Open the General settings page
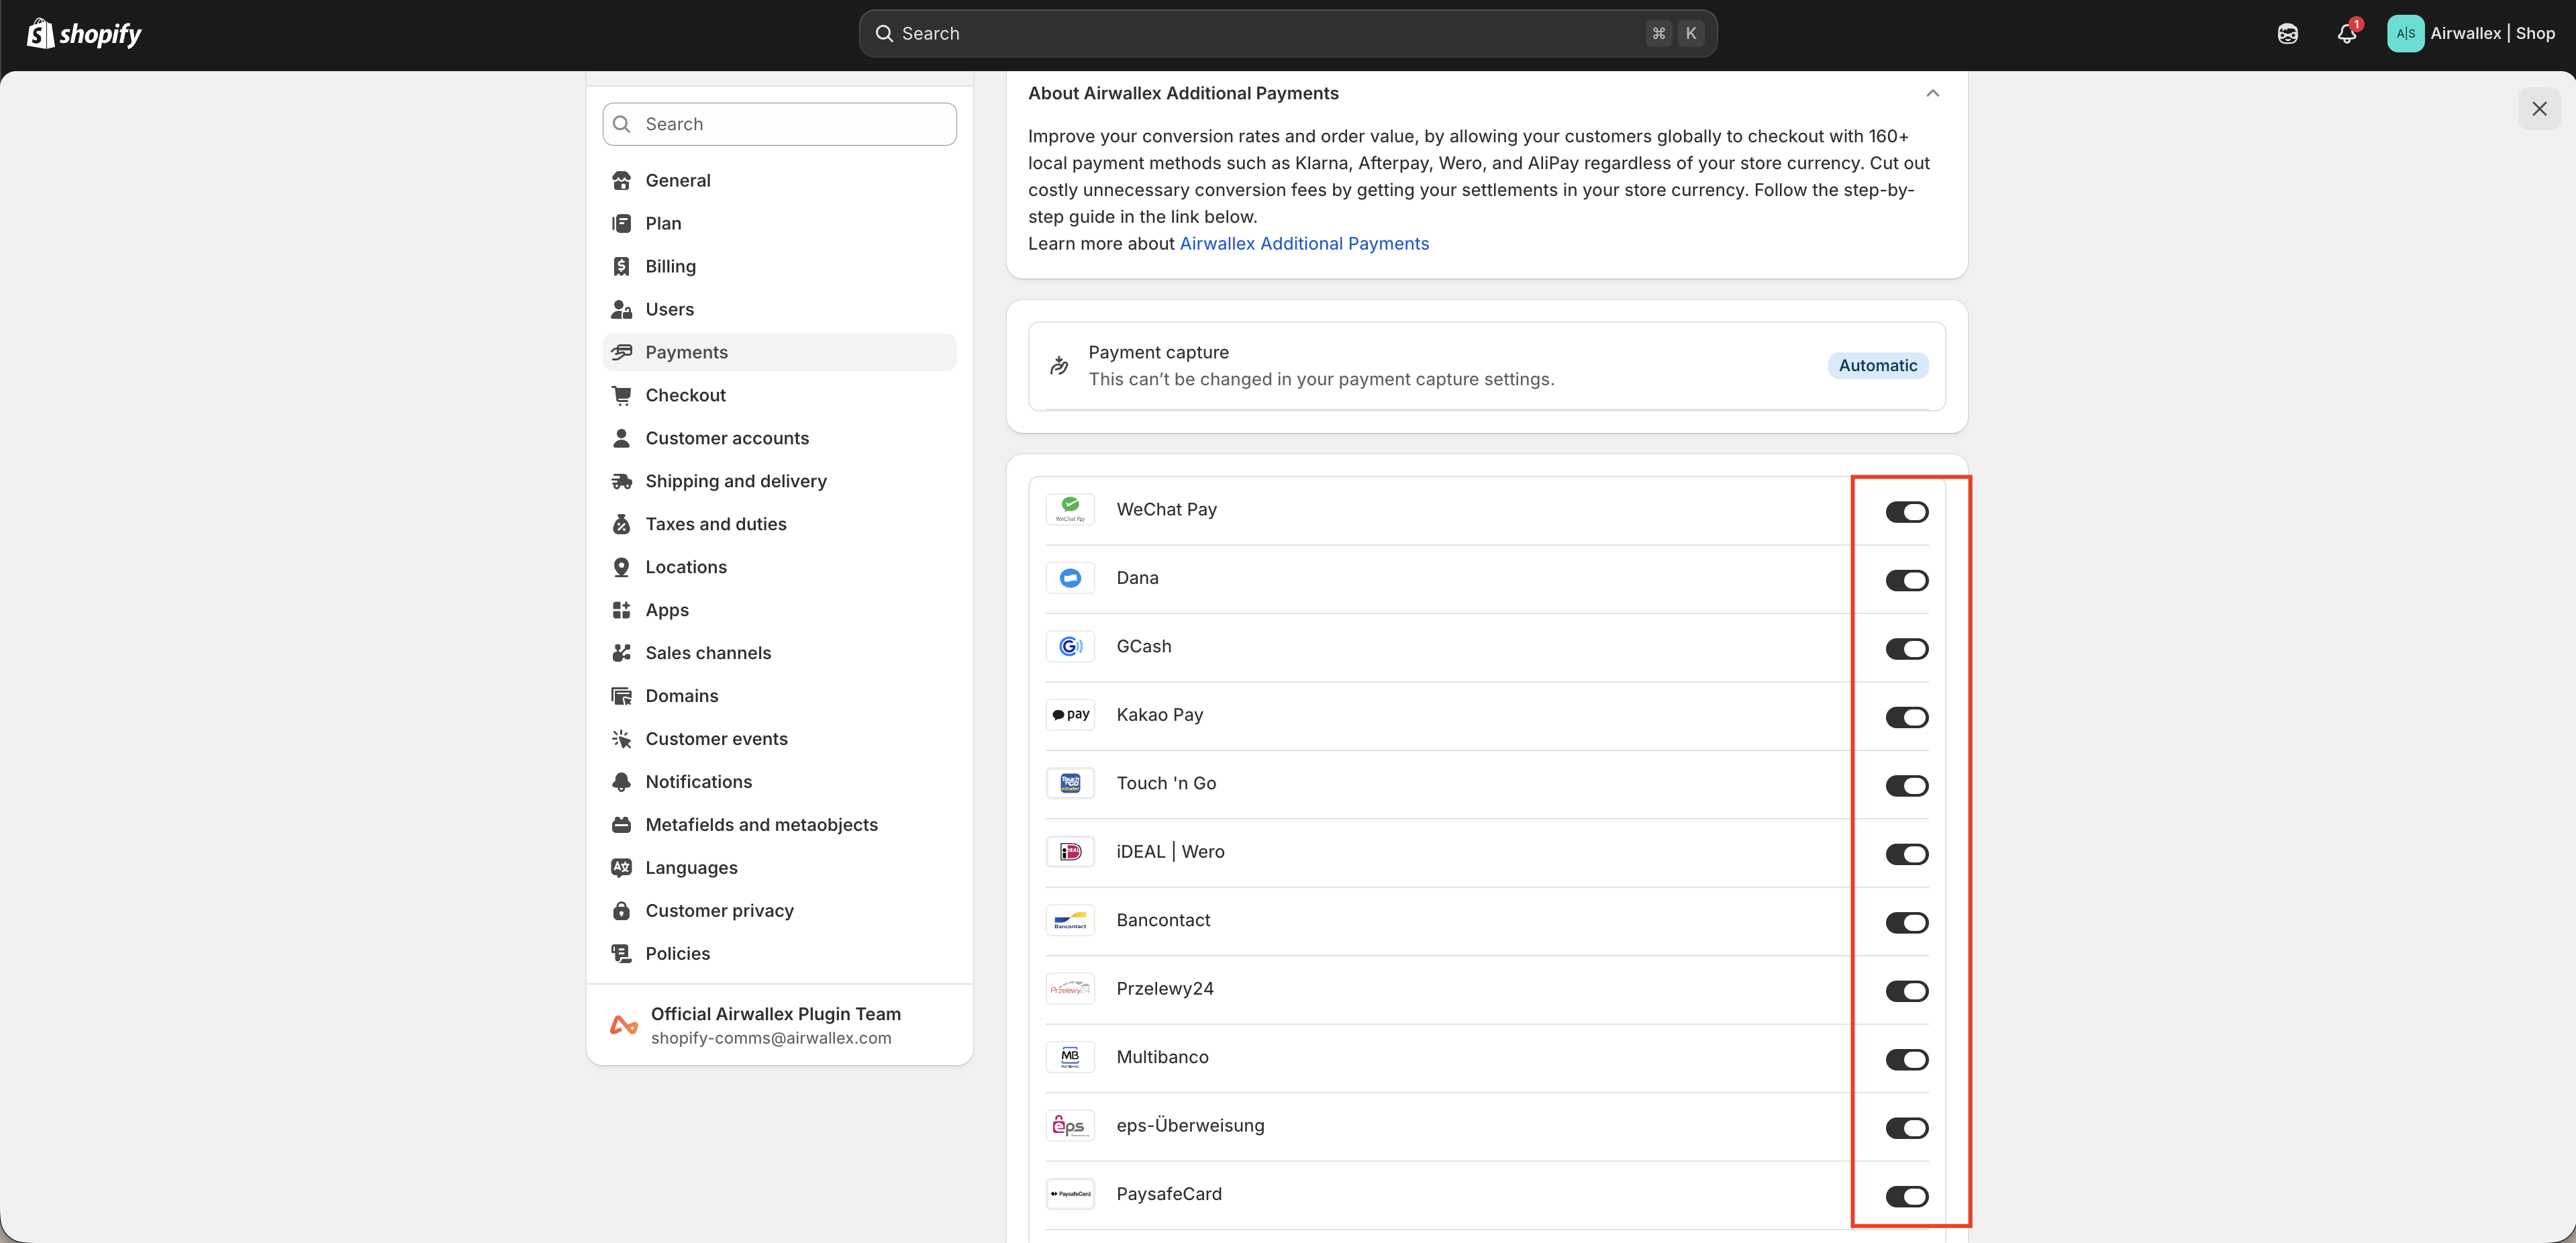 [779, 181]
